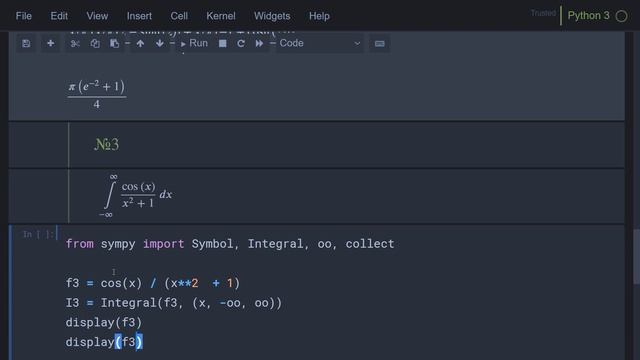Open the cell type dropdown showing Code
The height and width of the screenshot is (360, 640).
pos(320,43)
